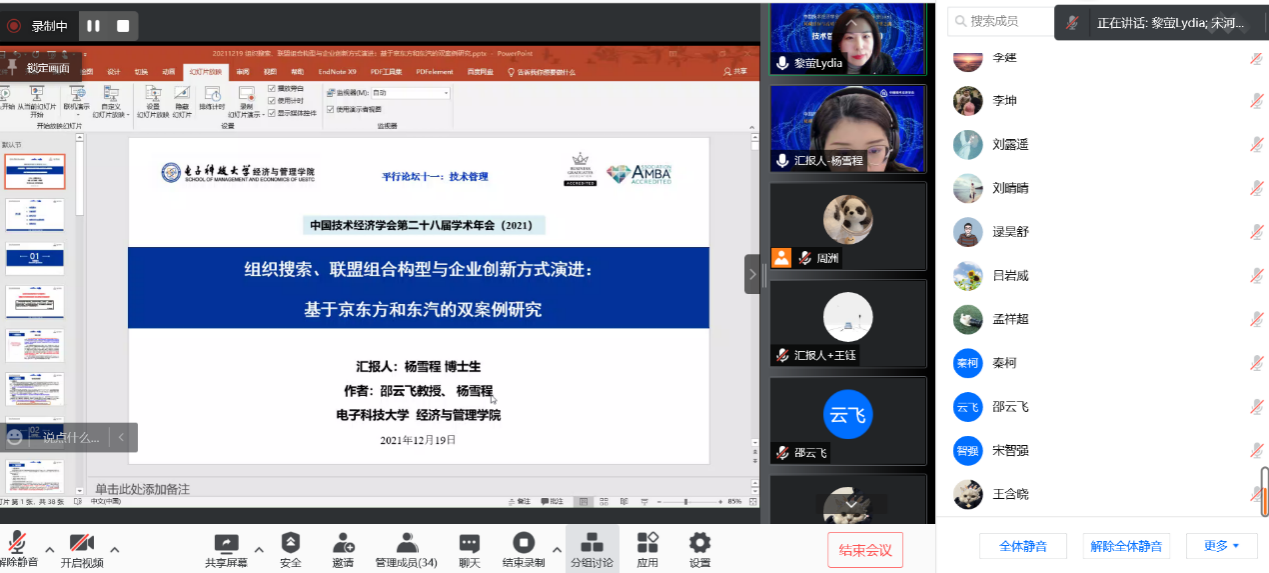Screen dimensions: 1269x573
Task: Open the Apps (应用) icon
Action: [x=647, y=548]
